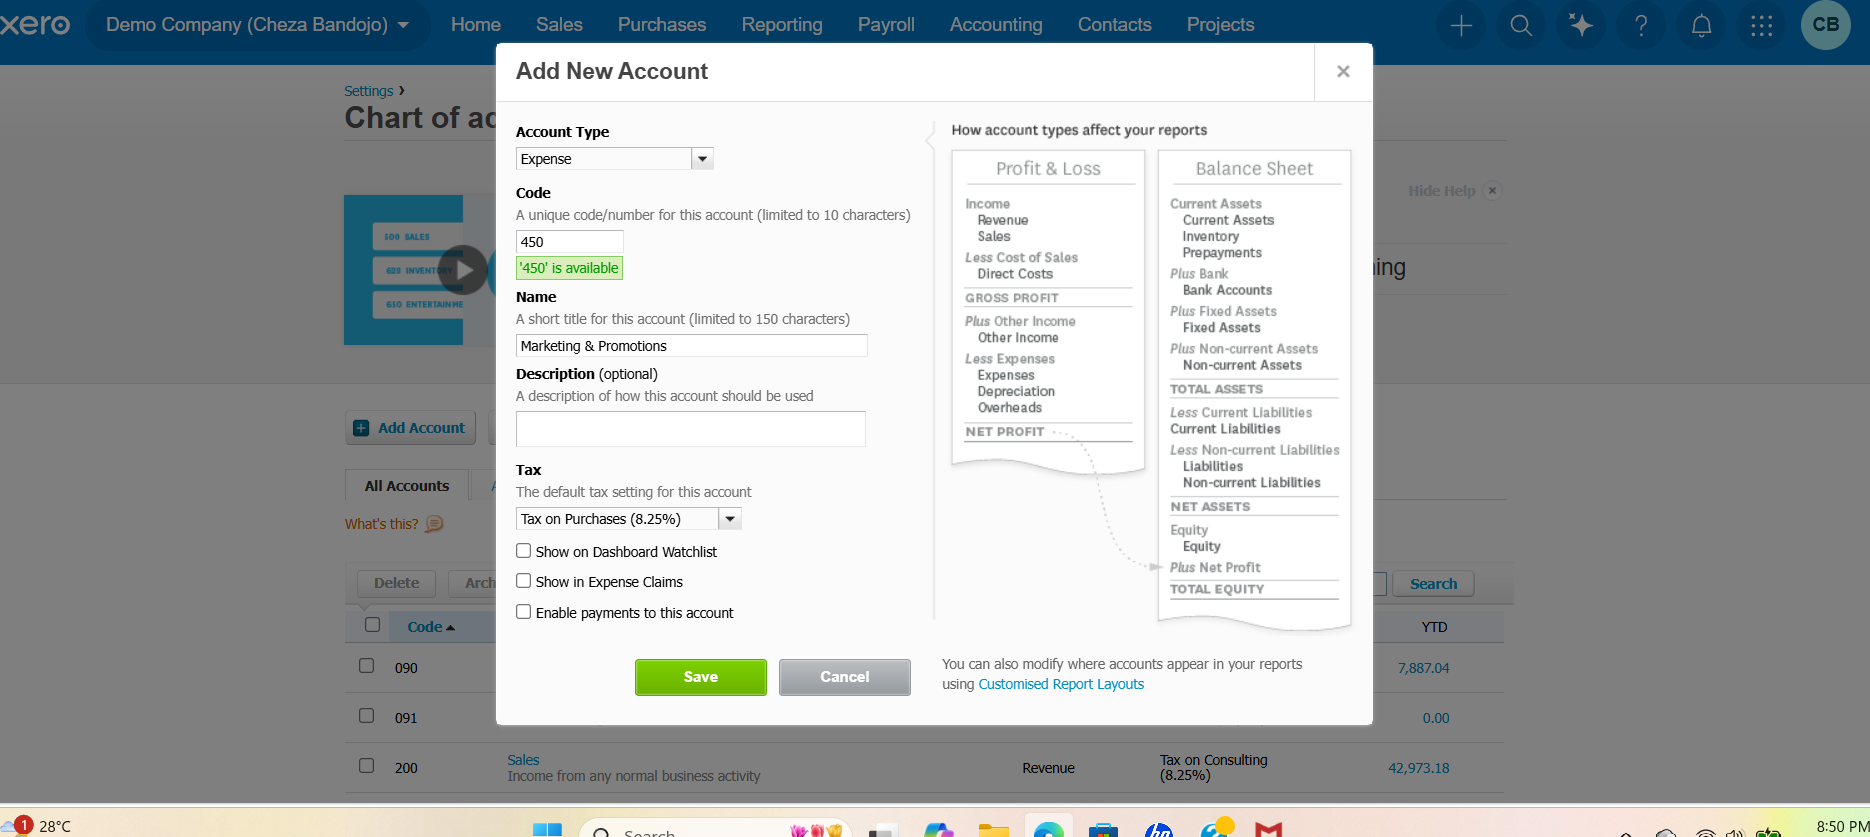
Task: Open the Windows Start button
Action: pos(547,830)
